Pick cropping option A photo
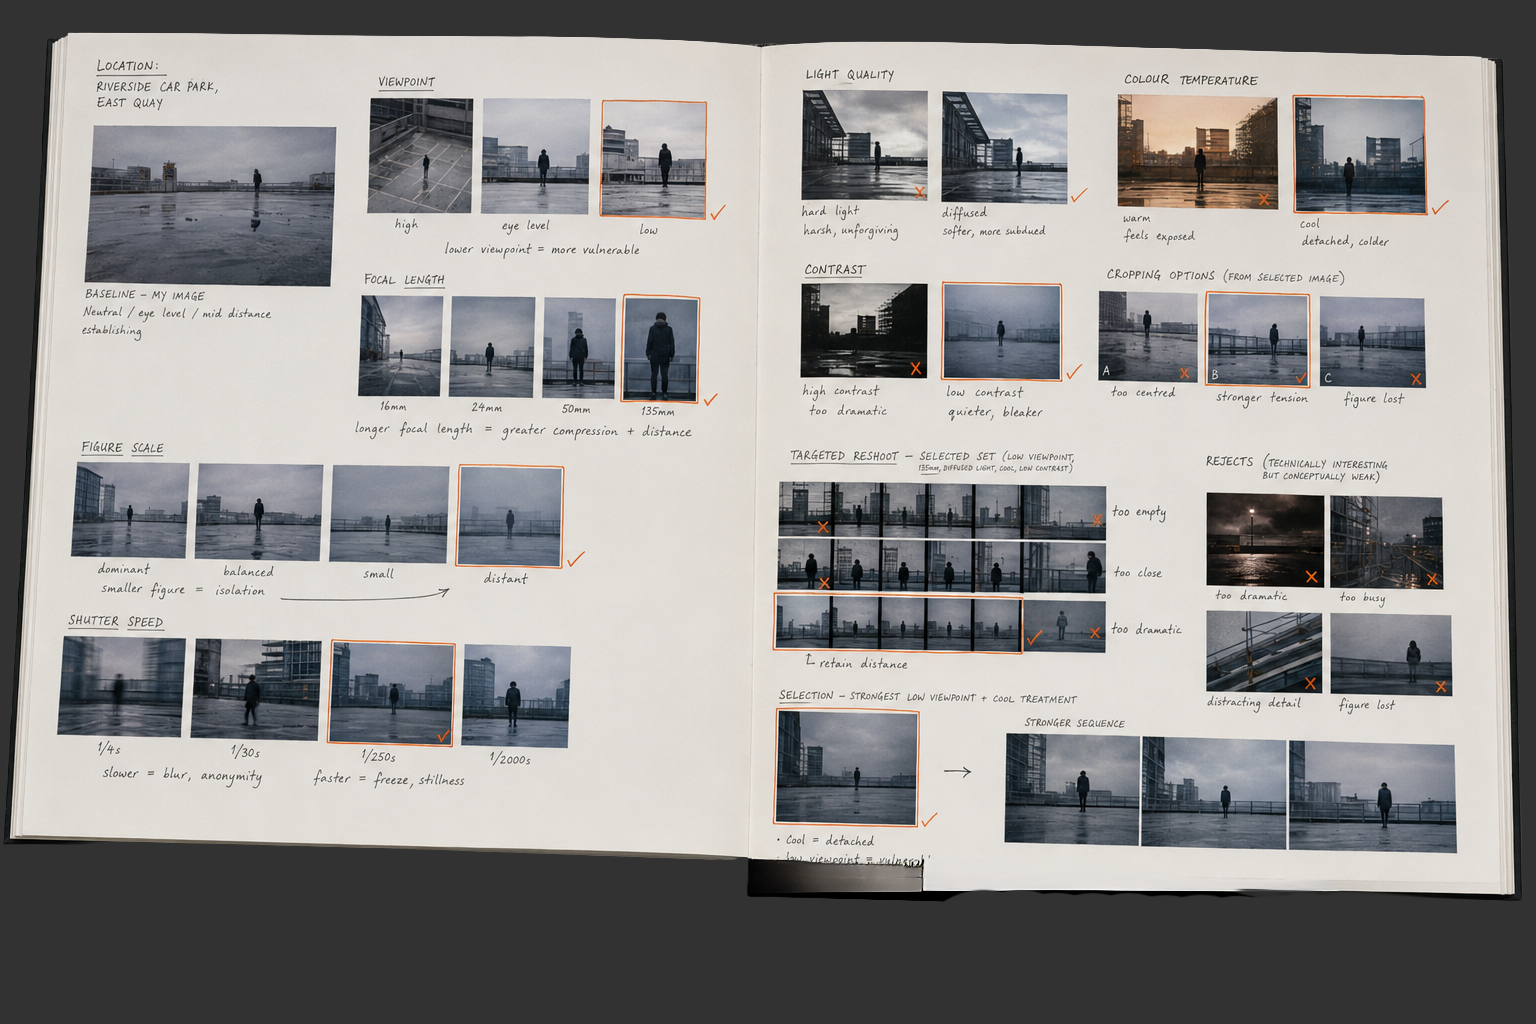Image resolution: width=1536 pixels, height=1024 pixels. coord(1147,336)
